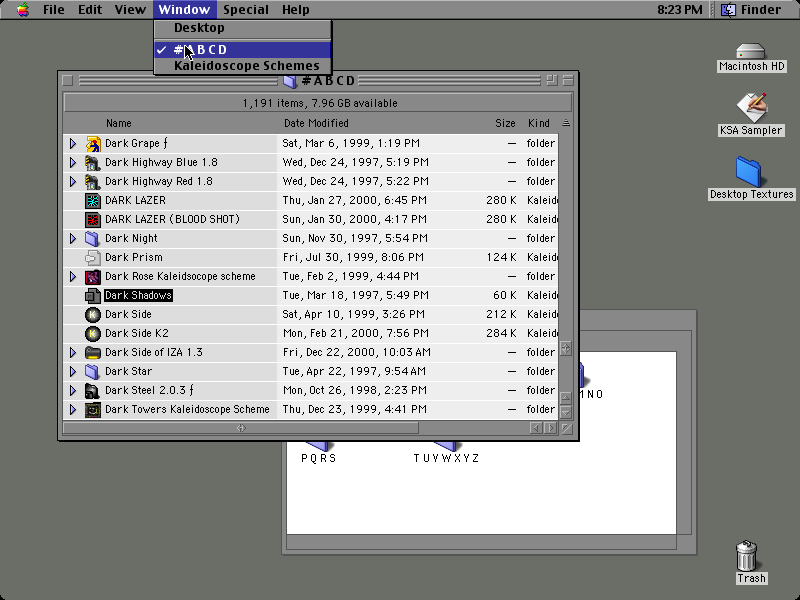Click the horizontal scroll thumb in list window

(x=241, y=428)
